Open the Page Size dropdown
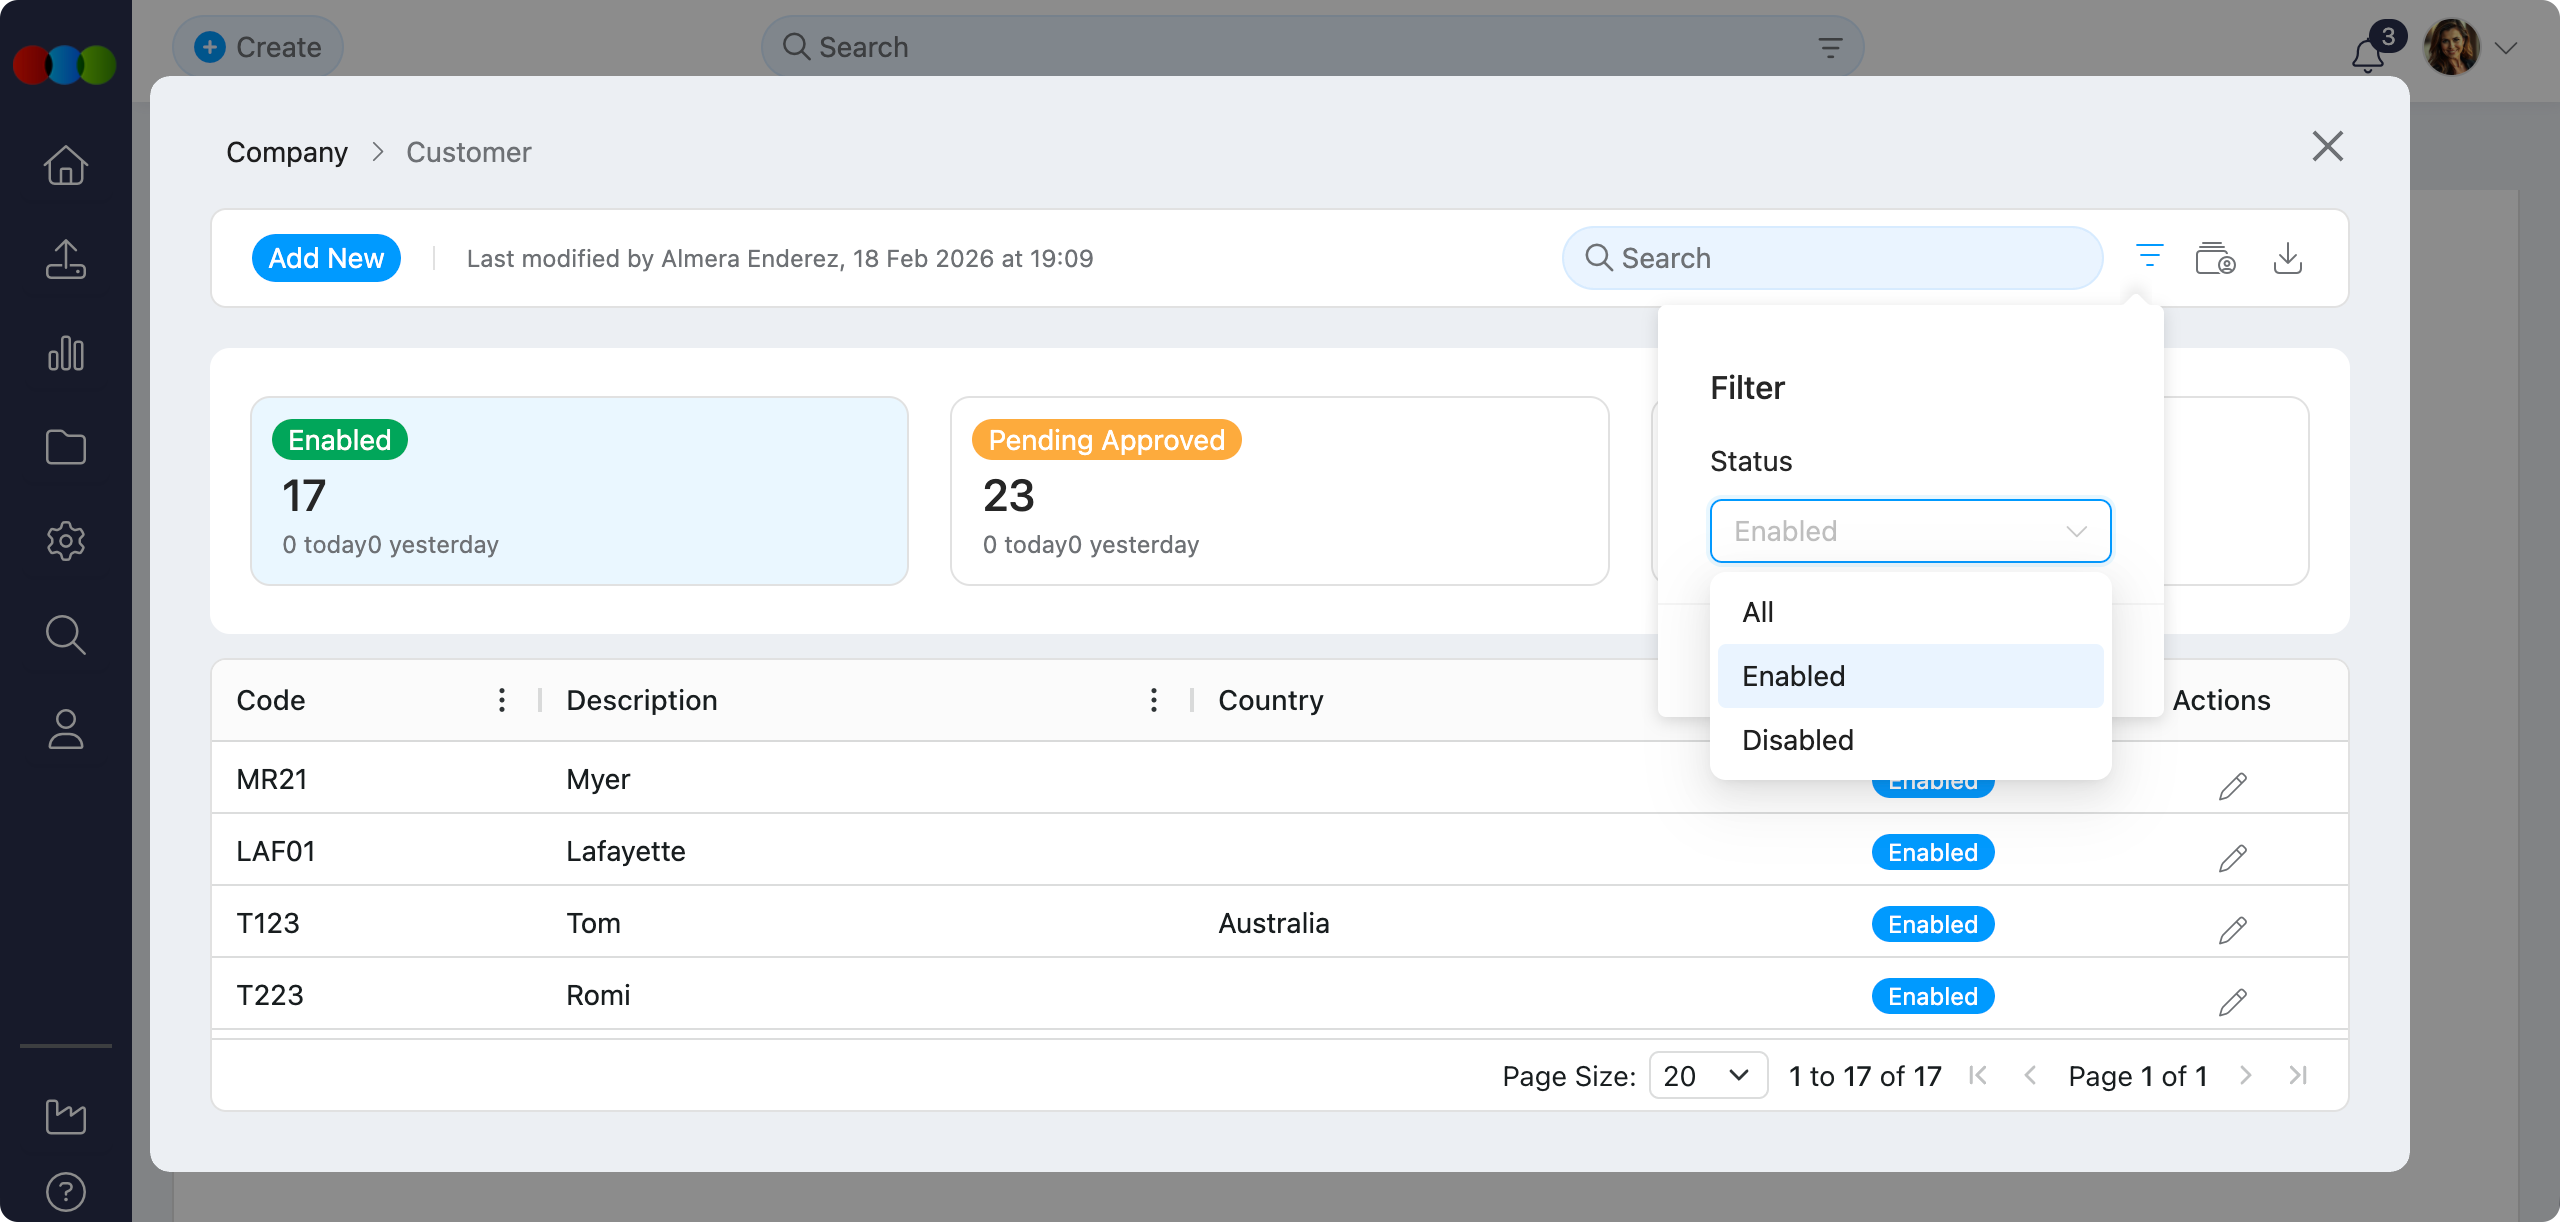The image size is (2560, 1222). point(1707,1075)
